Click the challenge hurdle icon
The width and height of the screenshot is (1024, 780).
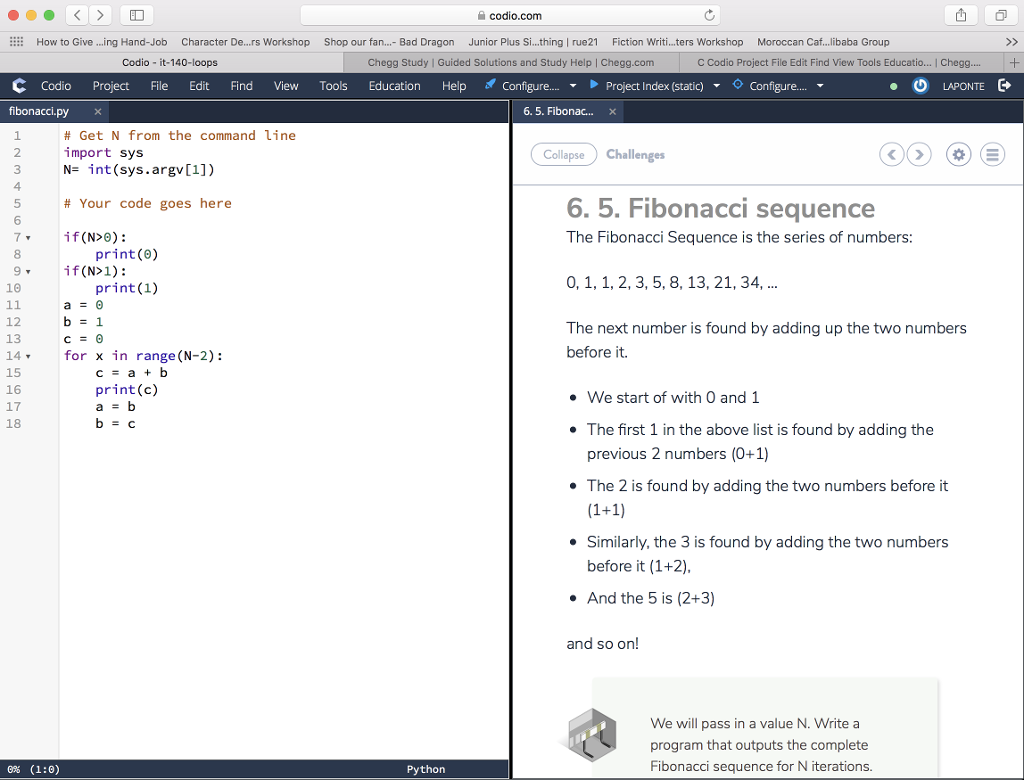(590, 735)
